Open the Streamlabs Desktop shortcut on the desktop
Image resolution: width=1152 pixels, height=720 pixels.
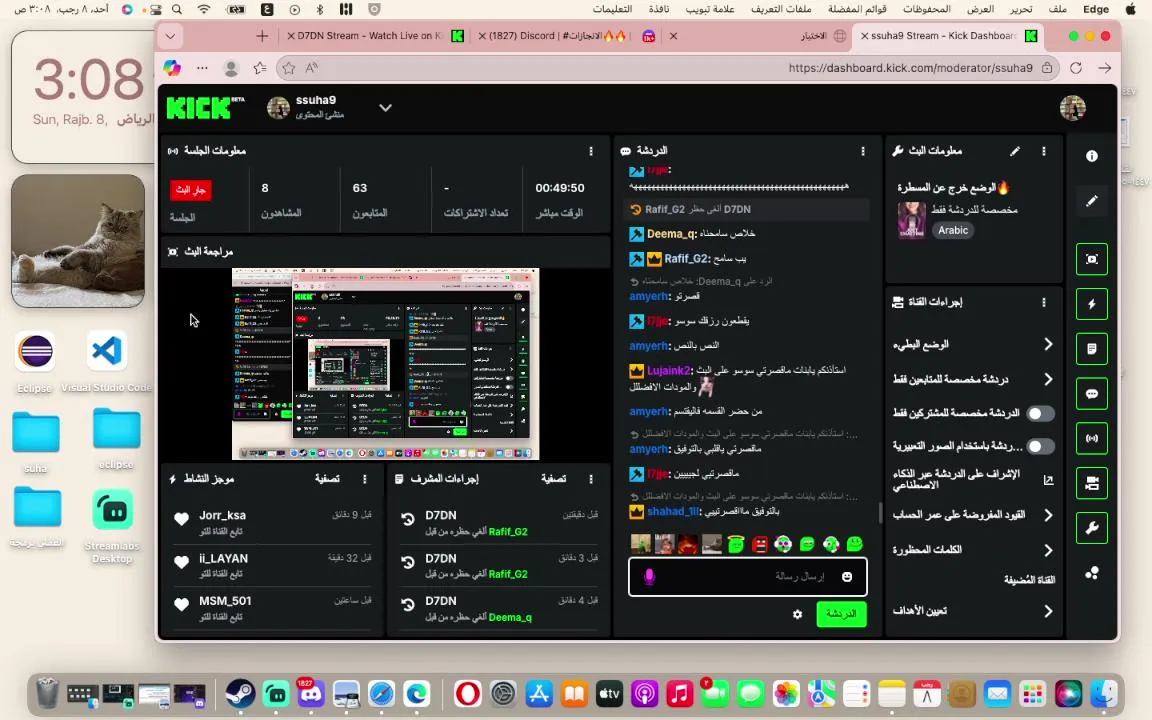(112, 526)
